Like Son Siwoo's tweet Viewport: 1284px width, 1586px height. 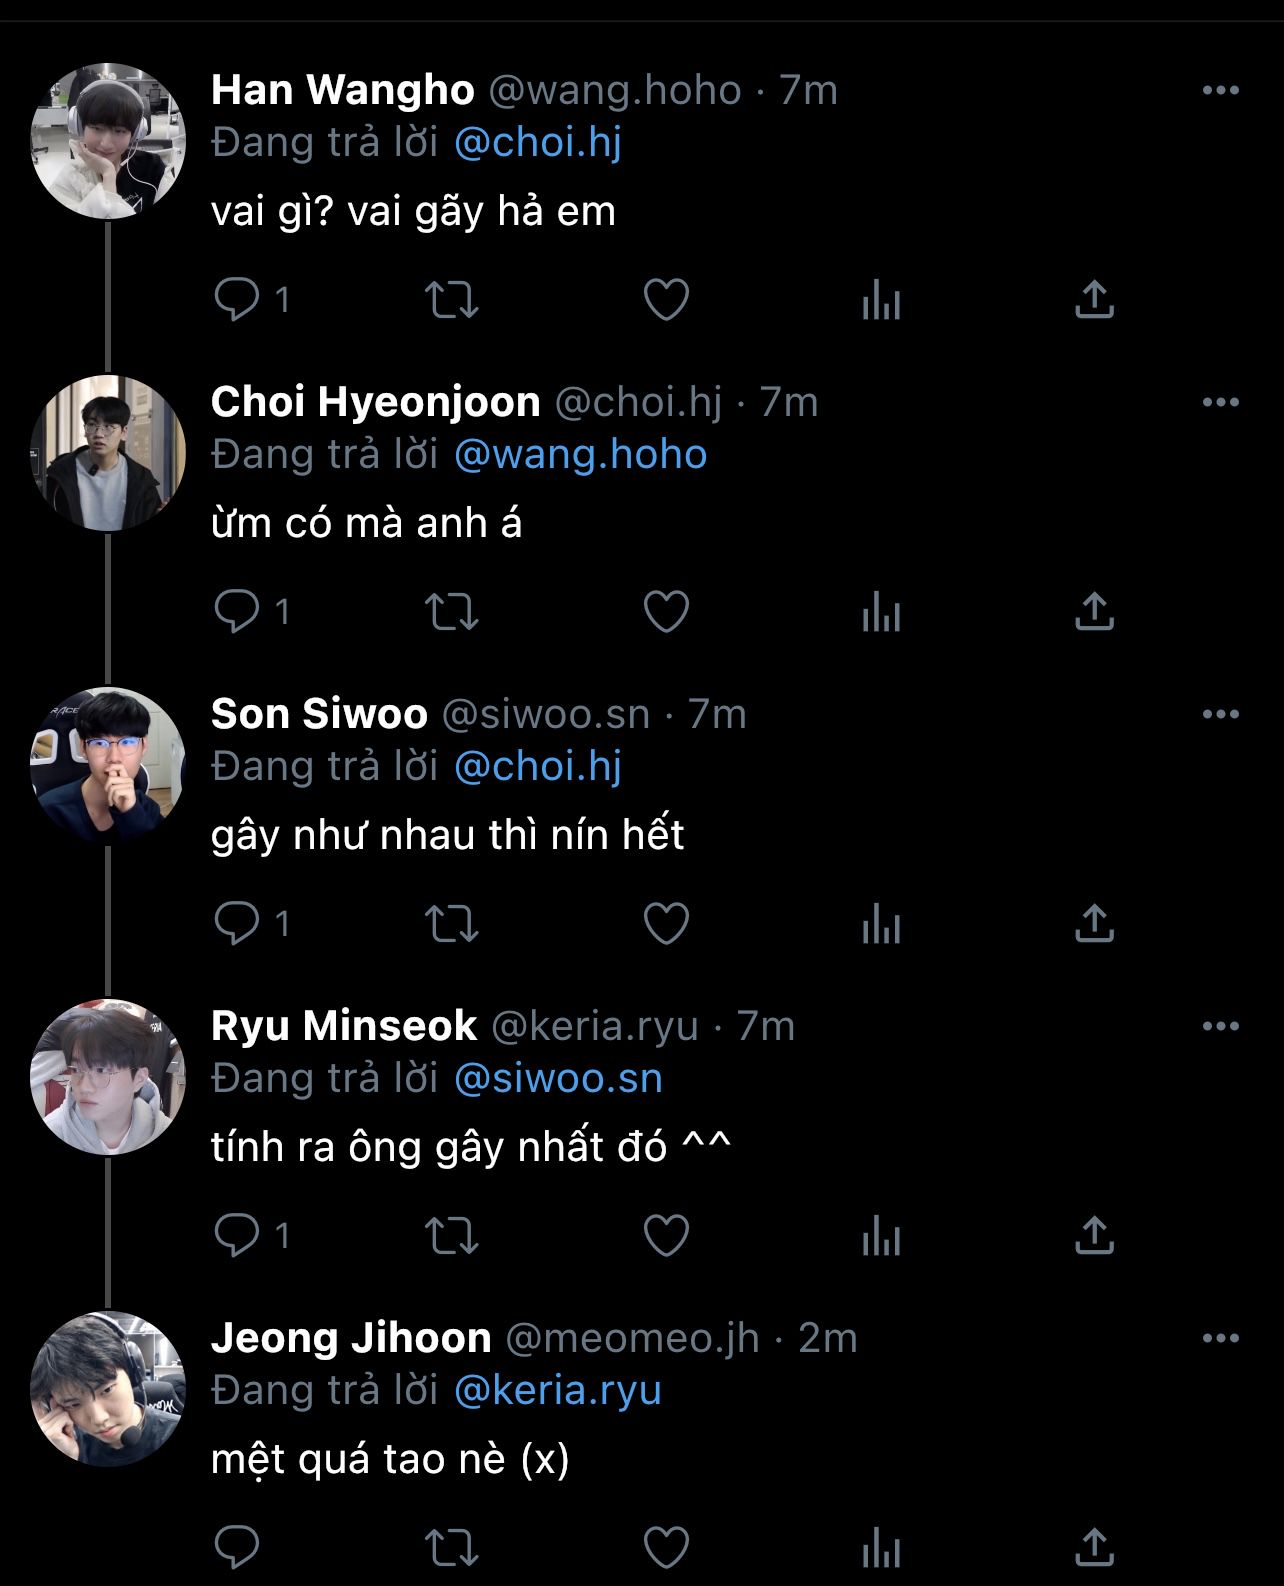[x=666, y=923]
